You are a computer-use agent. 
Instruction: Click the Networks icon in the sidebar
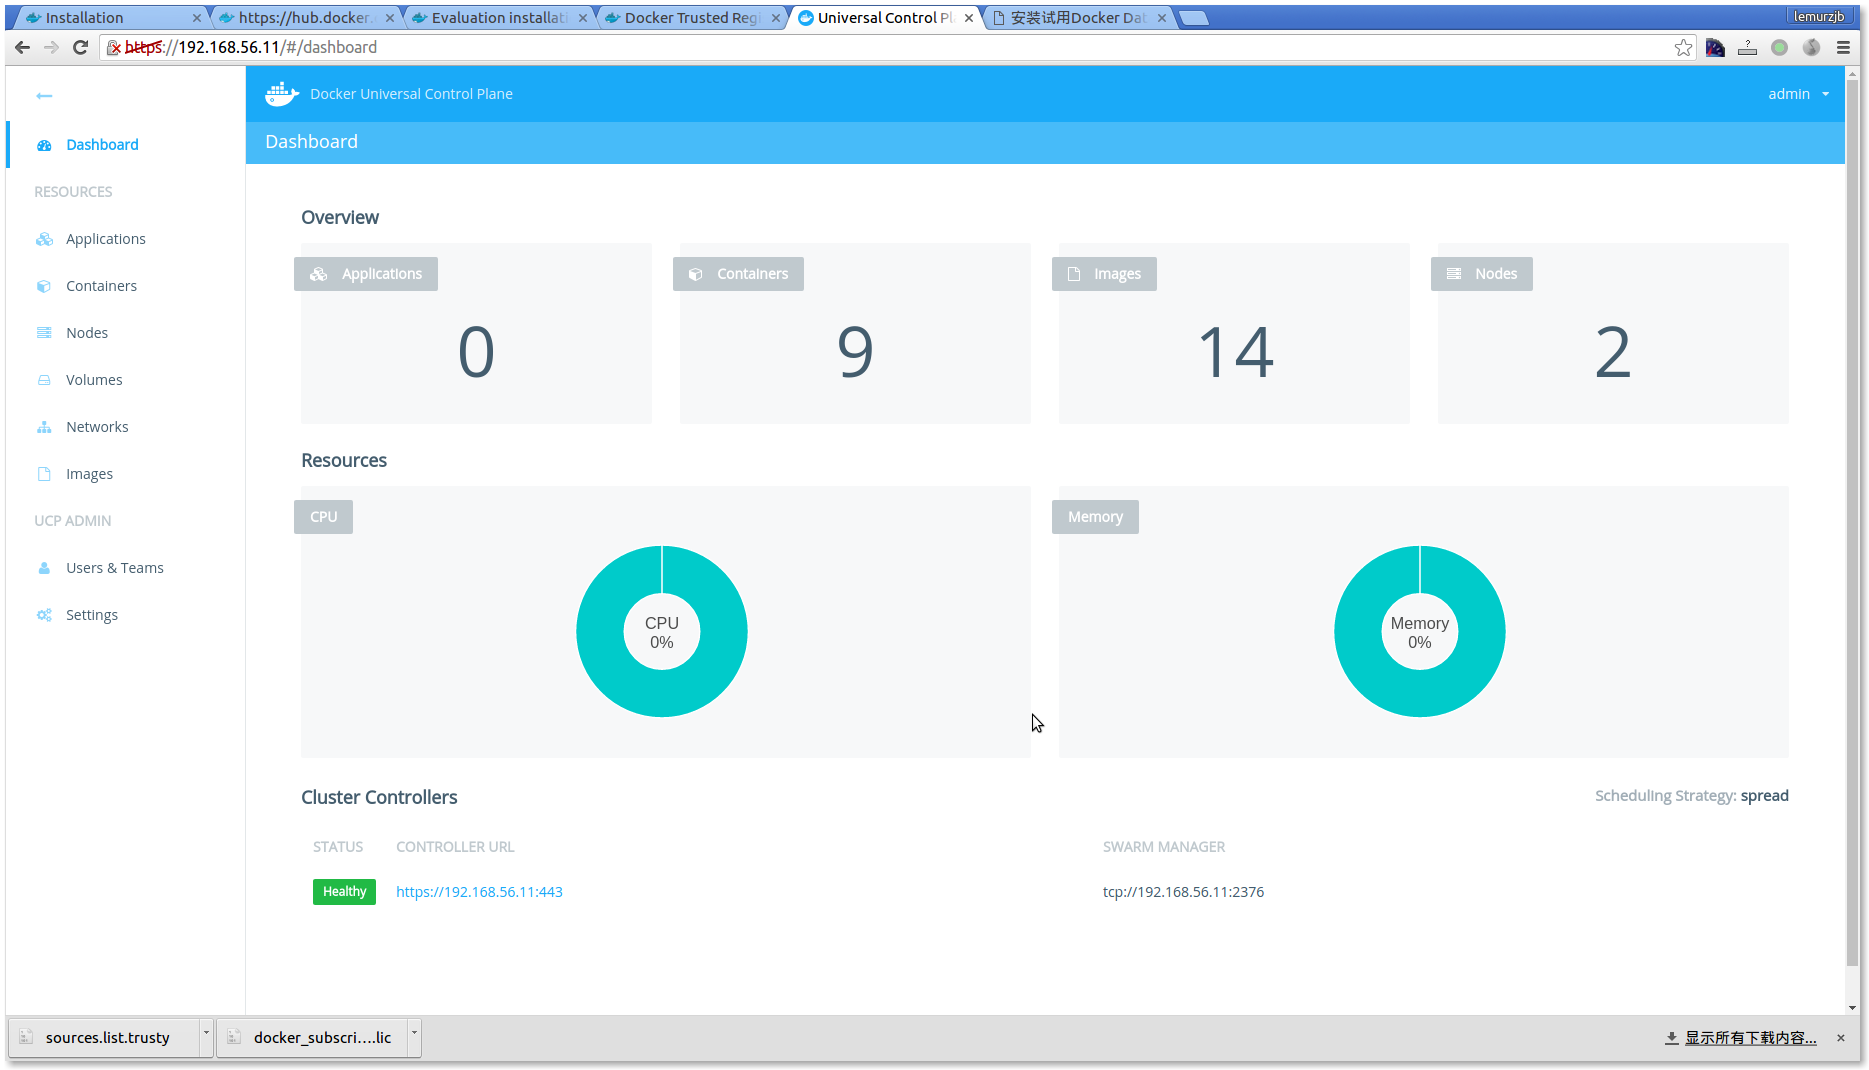tap(44, 427)
